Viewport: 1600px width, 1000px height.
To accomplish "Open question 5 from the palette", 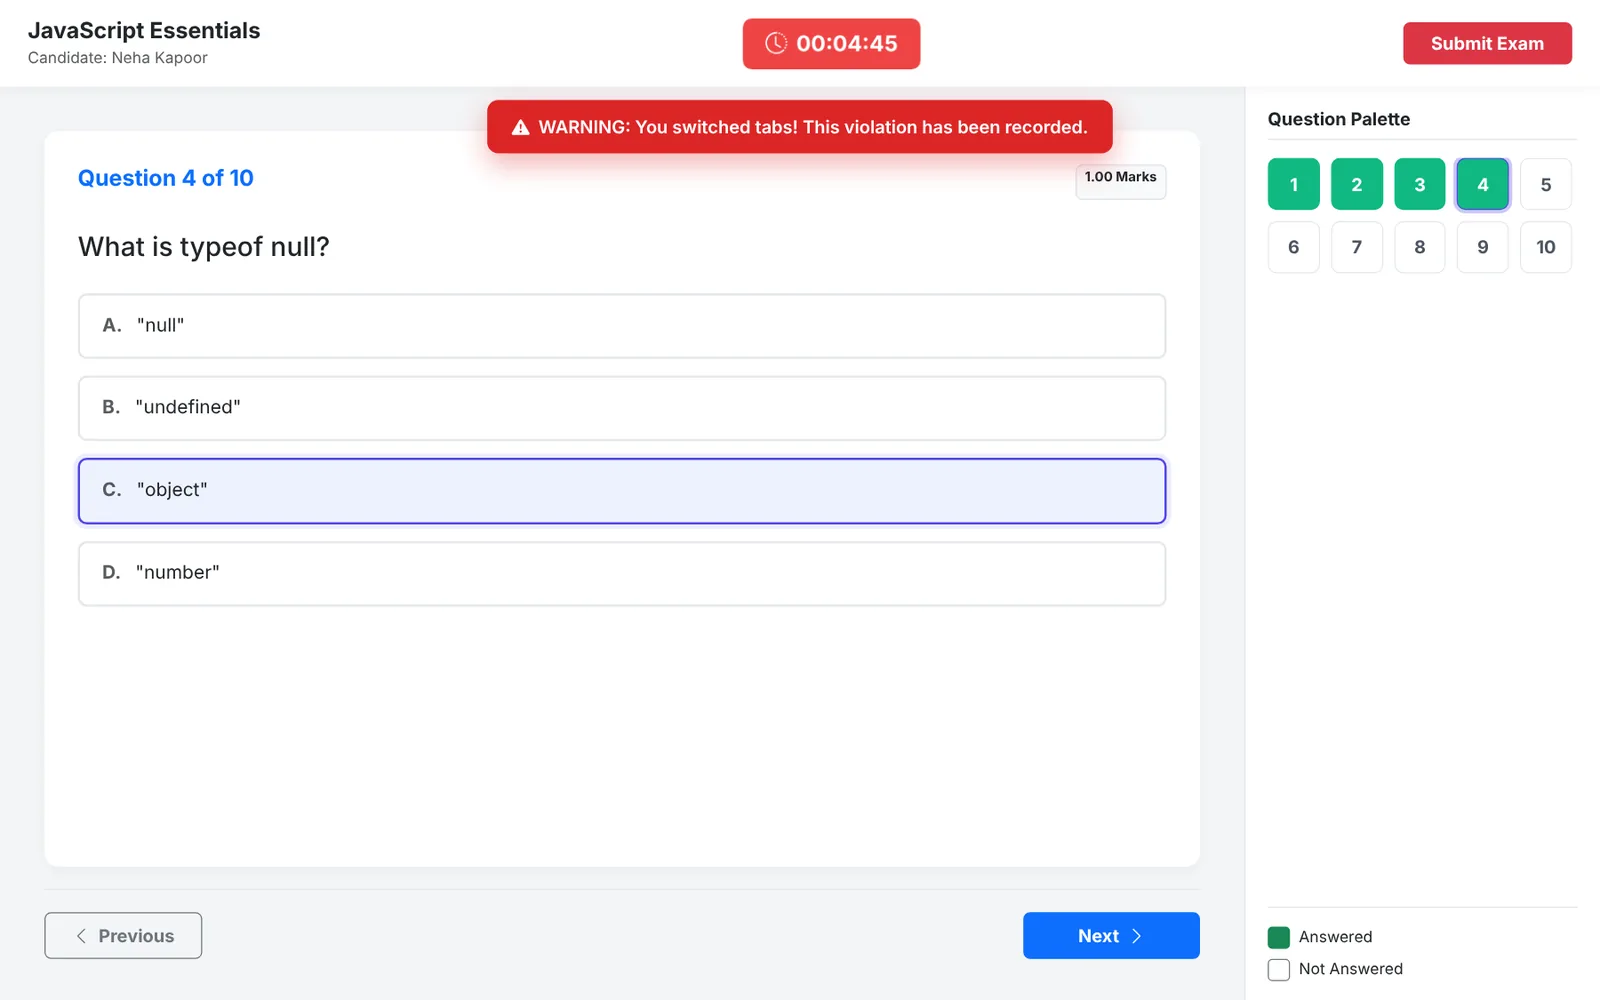I will (x=1546, y=184).
